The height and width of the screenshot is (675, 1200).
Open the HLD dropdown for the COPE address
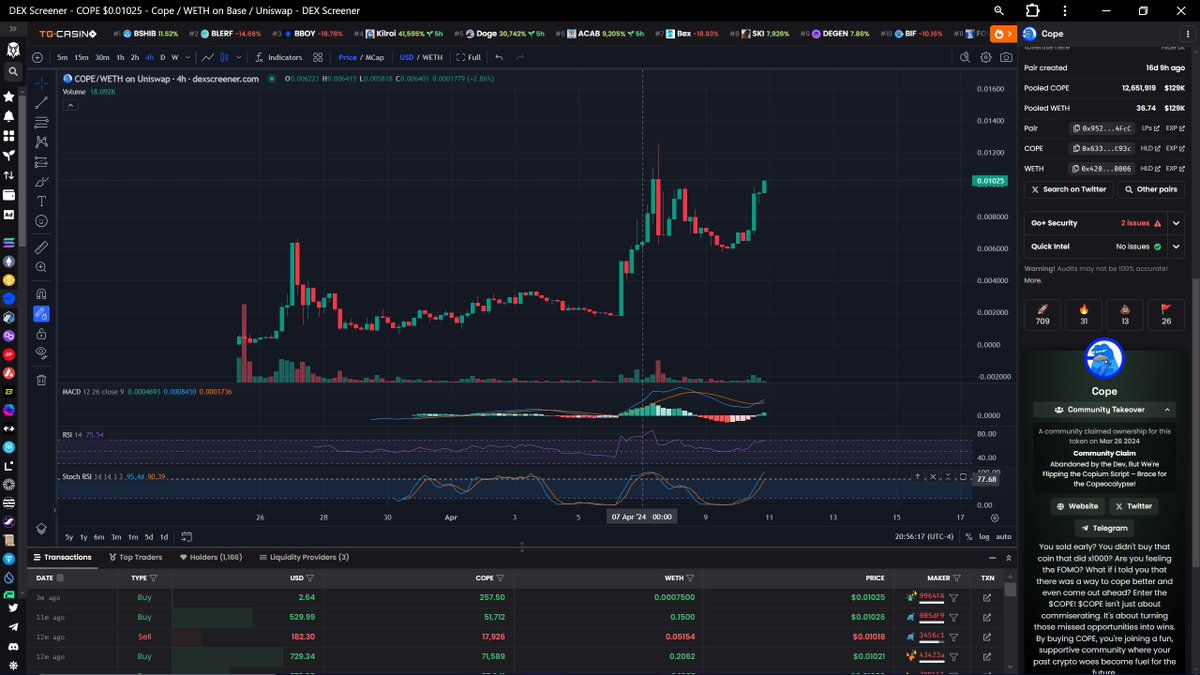coord(1149,148)
